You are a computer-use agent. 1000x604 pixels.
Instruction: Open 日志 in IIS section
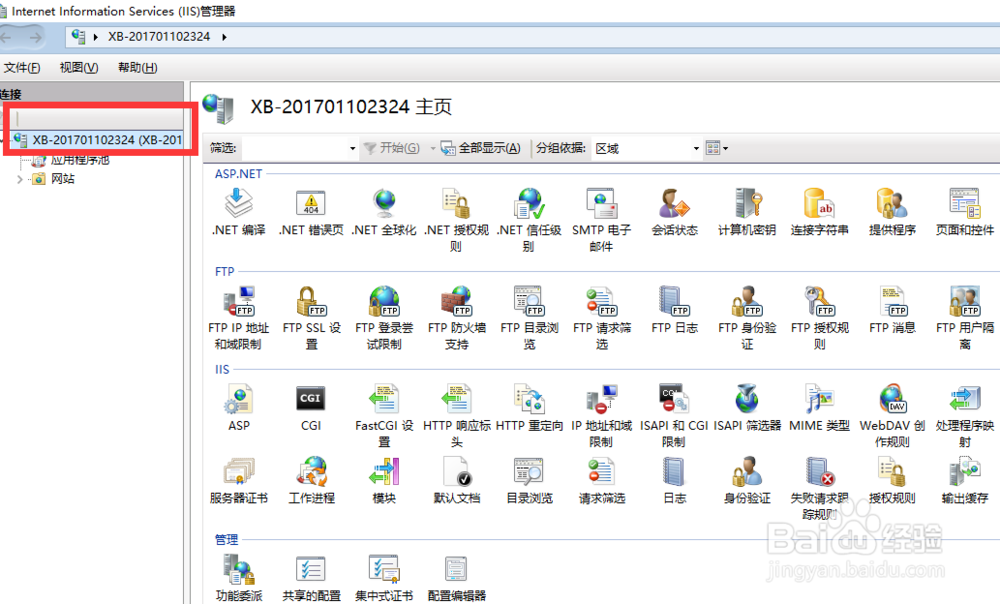(675, 481)
